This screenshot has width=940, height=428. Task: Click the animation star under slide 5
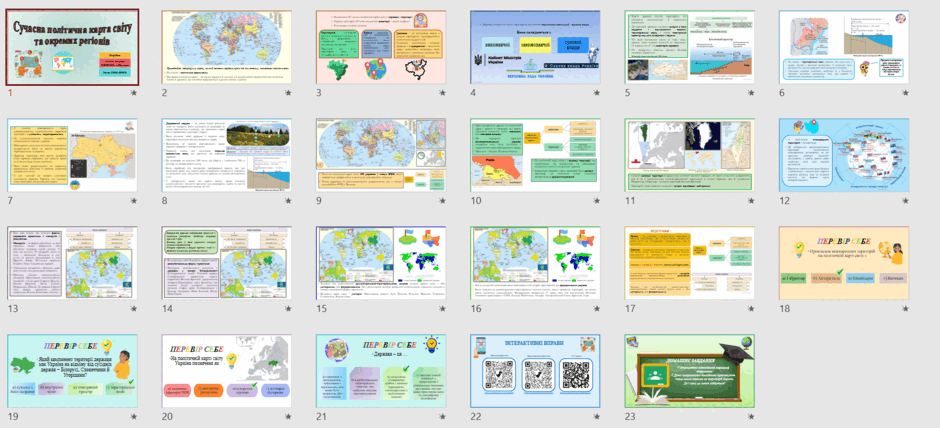[751, 93]
